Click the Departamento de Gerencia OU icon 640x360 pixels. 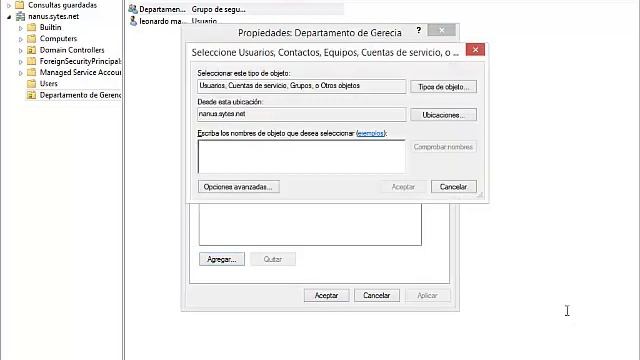pos(31,95)
